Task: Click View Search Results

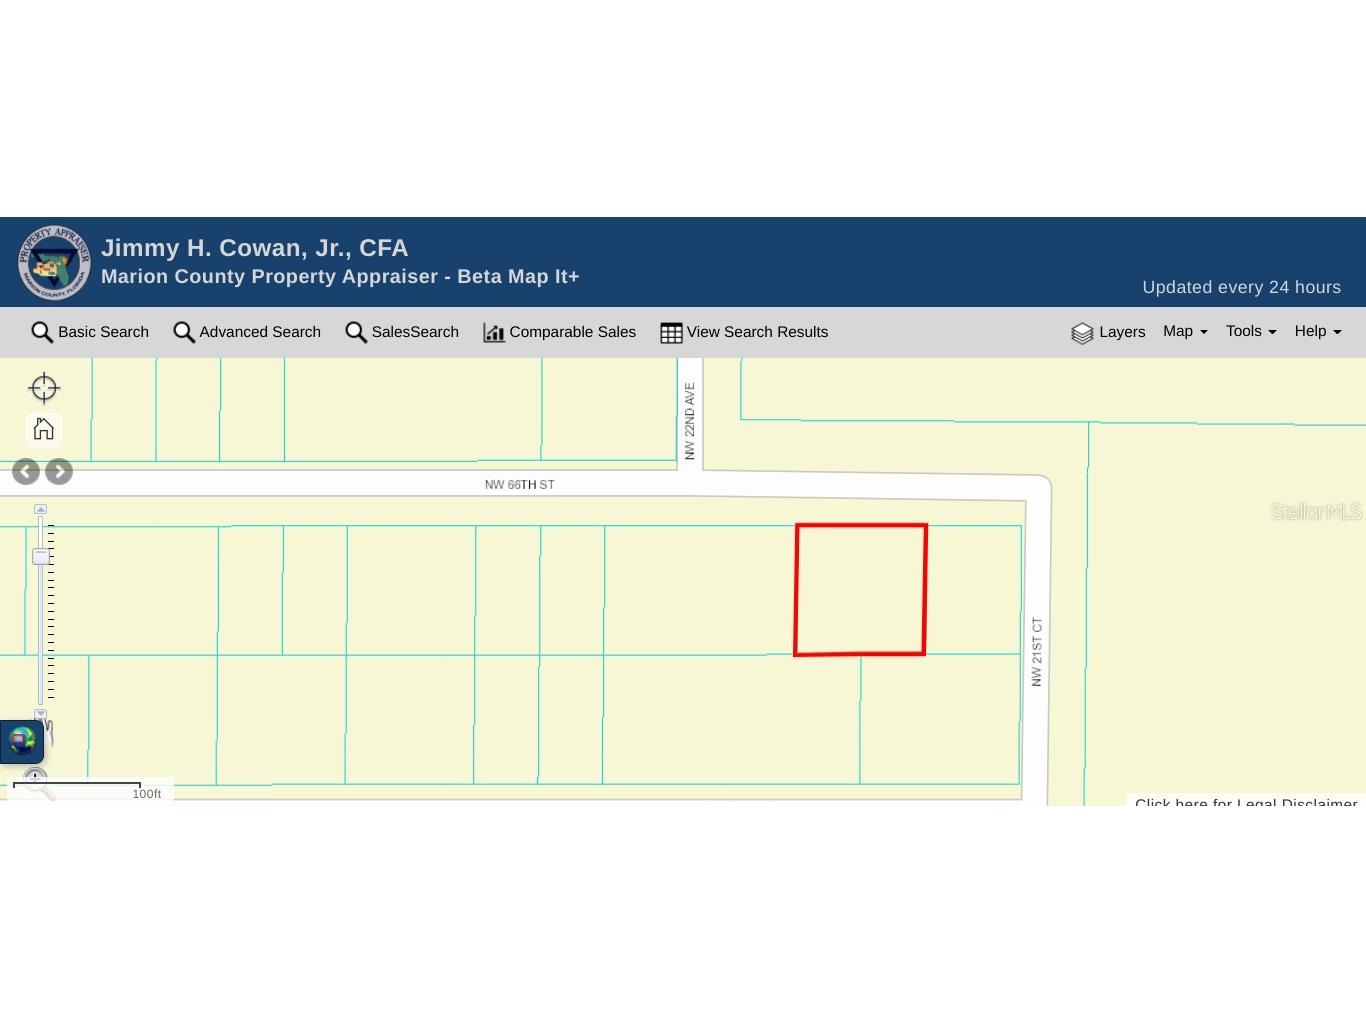Action: 744,332
